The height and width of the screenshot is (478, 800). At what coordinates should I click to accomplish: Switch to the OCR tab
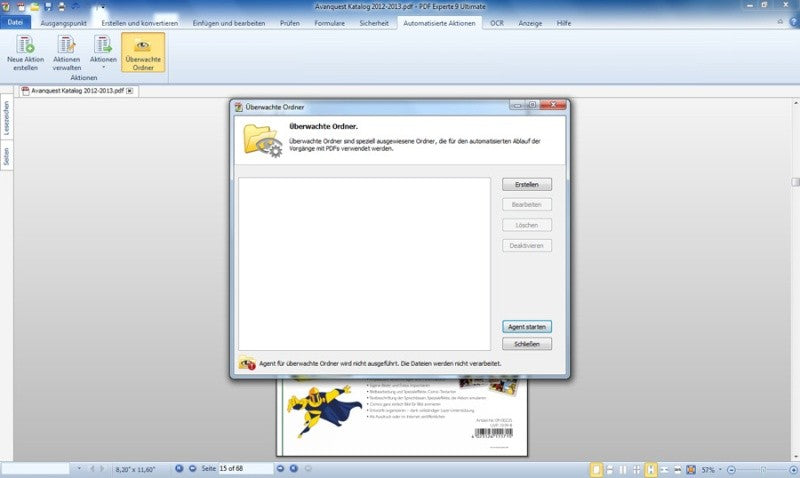tap(496, 23)
